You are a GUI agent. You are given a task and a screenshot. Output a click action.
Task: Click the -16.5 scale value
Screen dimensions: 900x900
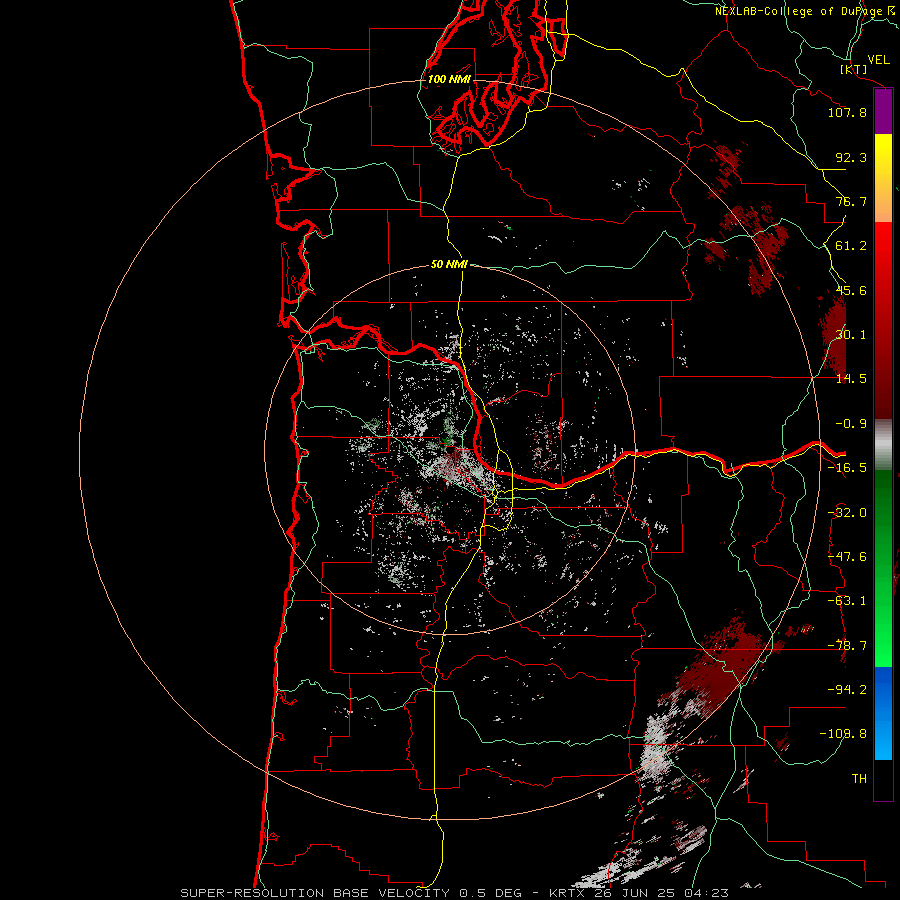tap(847, 468)
